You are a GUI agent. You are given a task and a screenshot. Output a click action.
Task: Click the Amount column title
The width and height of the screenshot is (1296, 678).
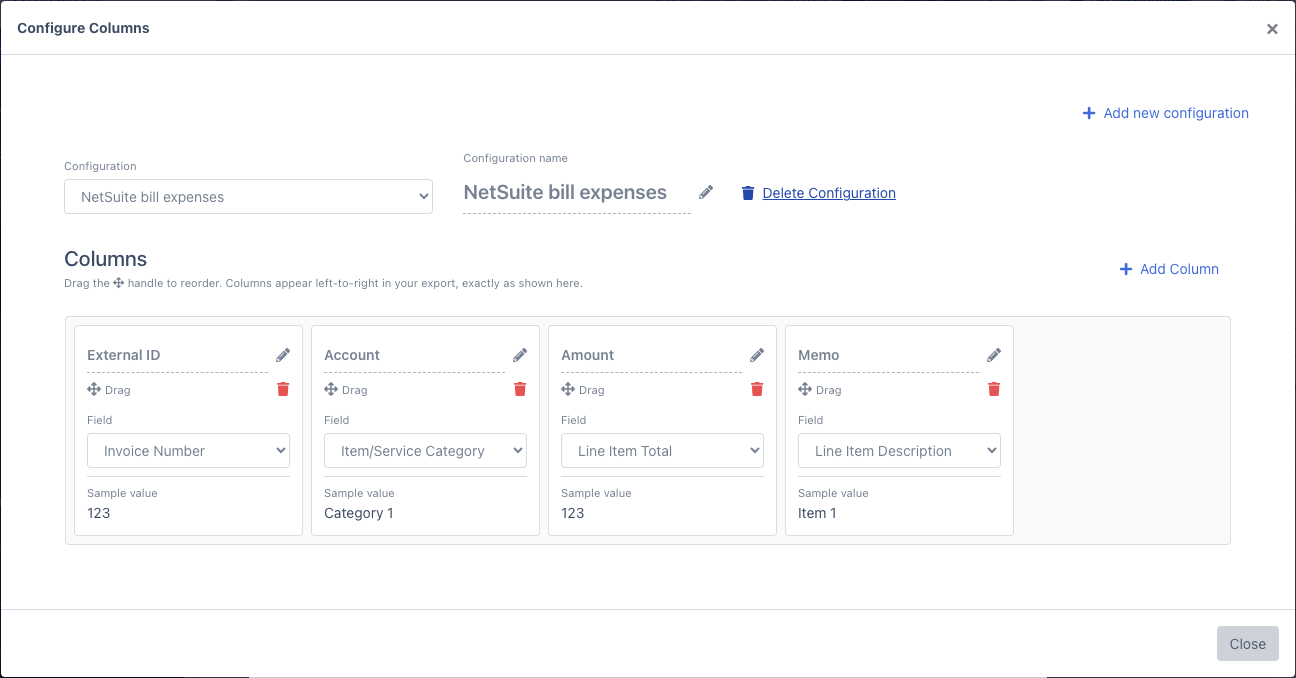pos(588,355)
